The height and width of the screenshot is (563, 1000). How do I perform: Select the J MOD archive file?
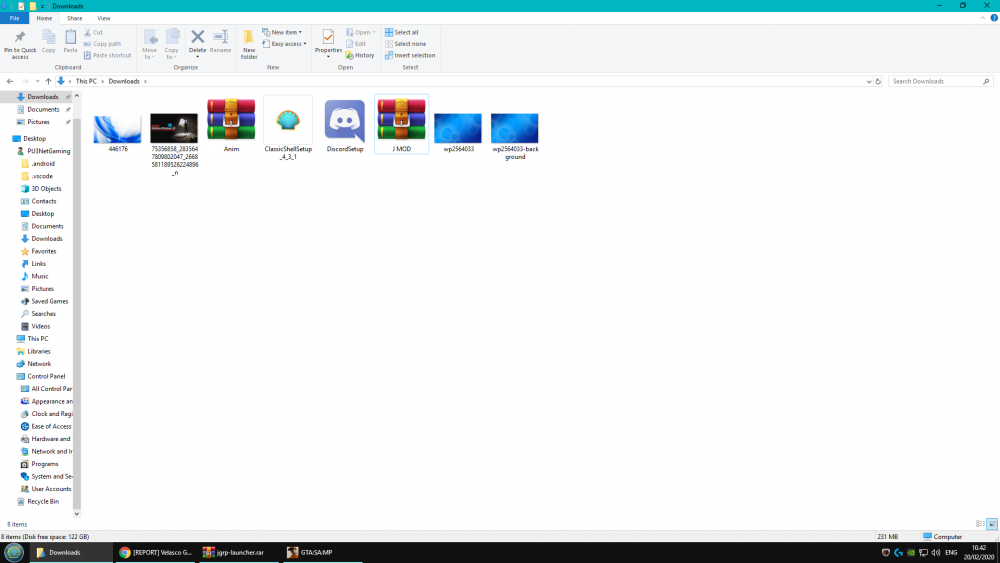point(402,125)
